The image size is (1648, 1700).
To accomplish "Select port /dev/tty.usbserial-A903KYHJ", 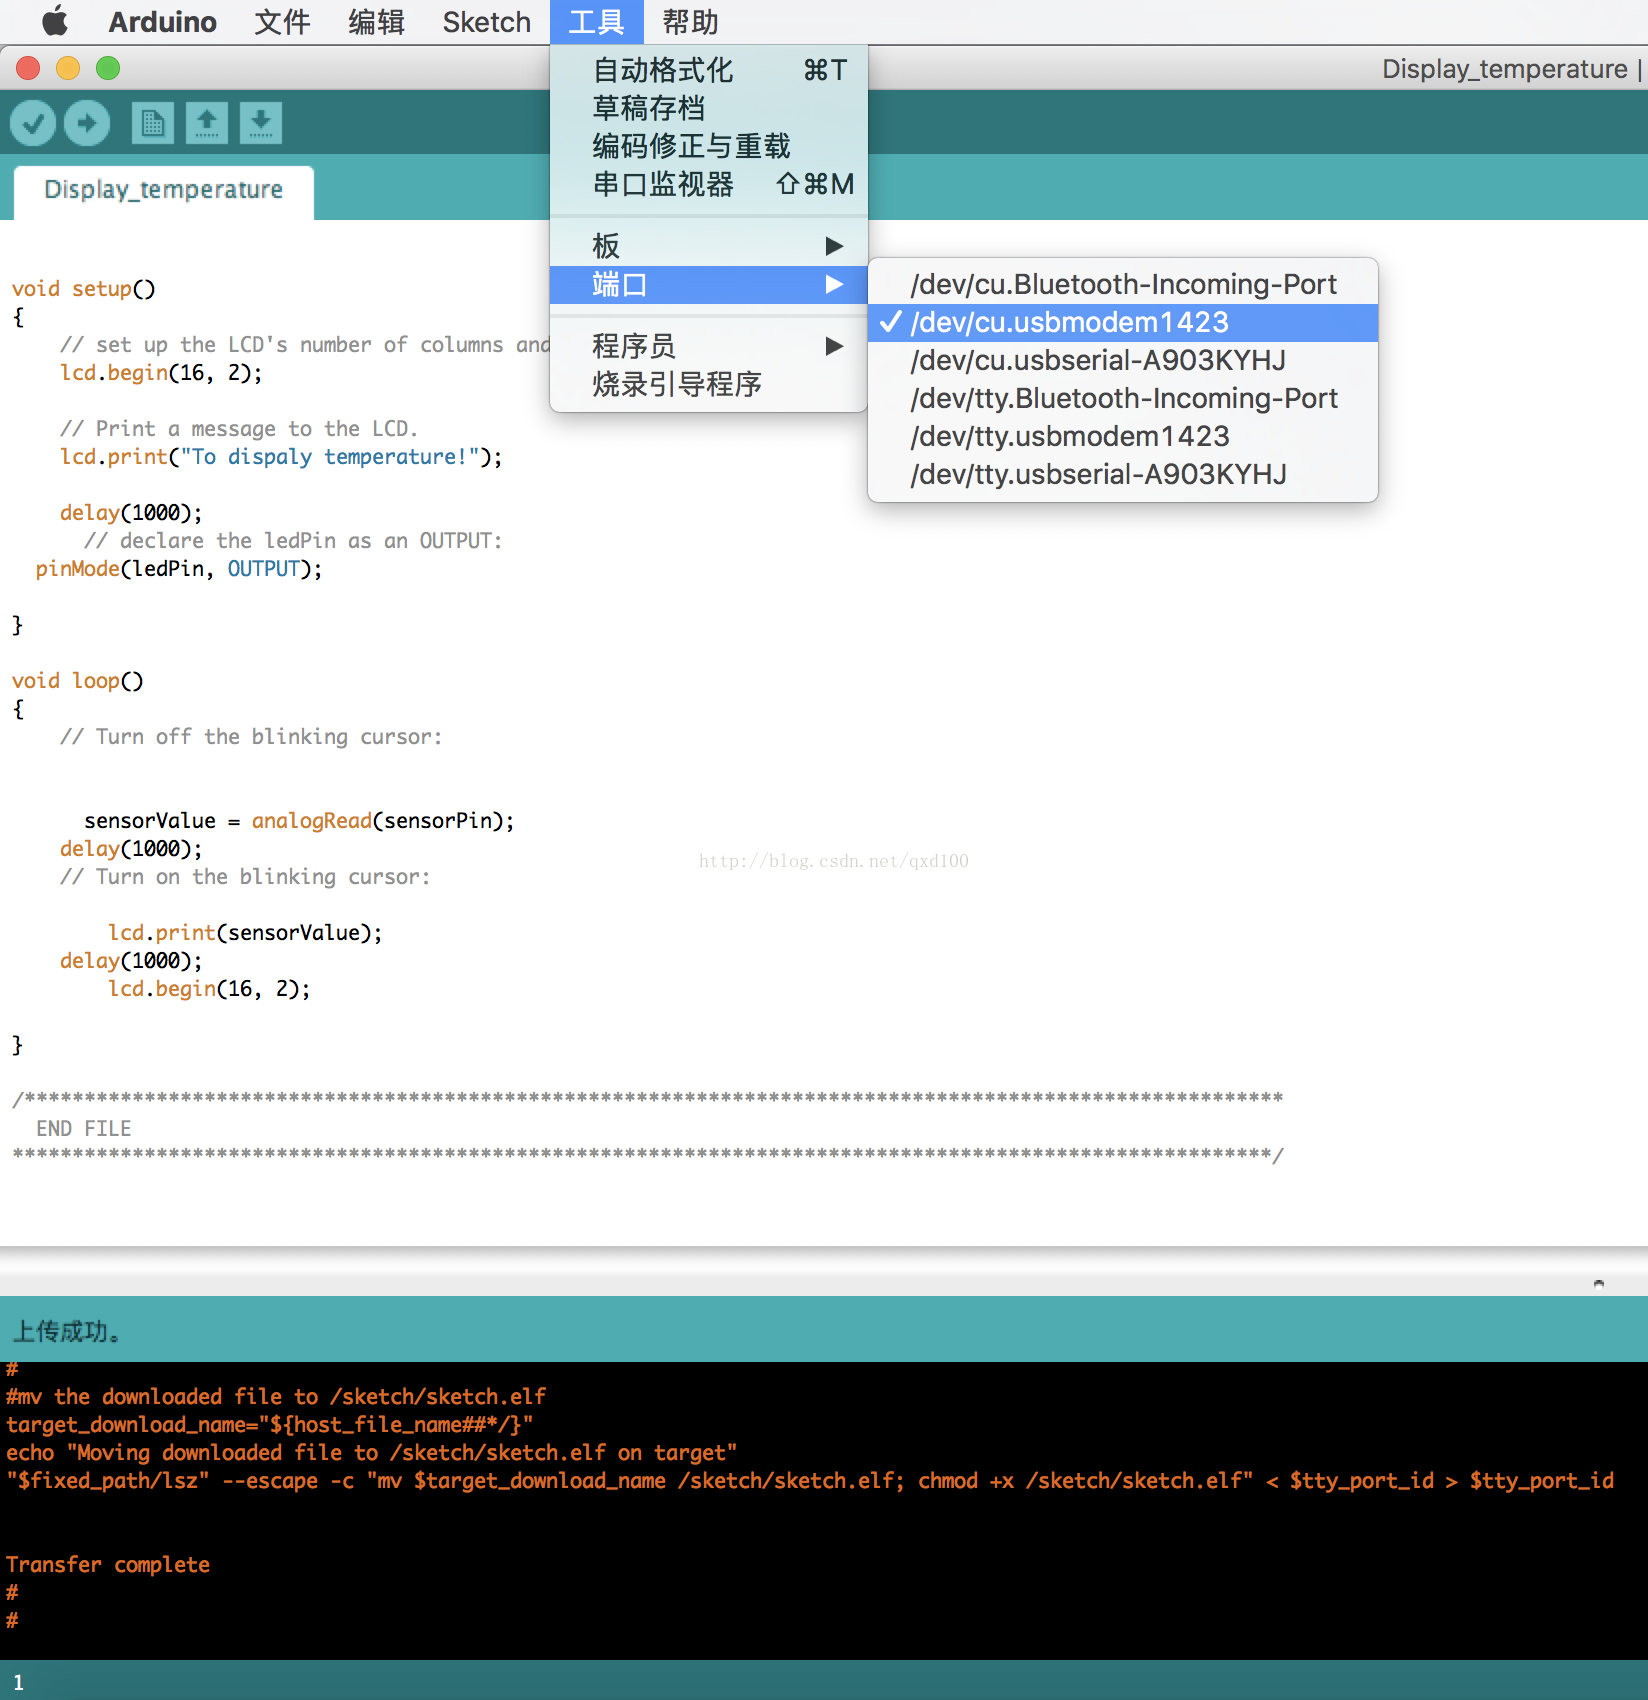I will tap(1123, 474).
